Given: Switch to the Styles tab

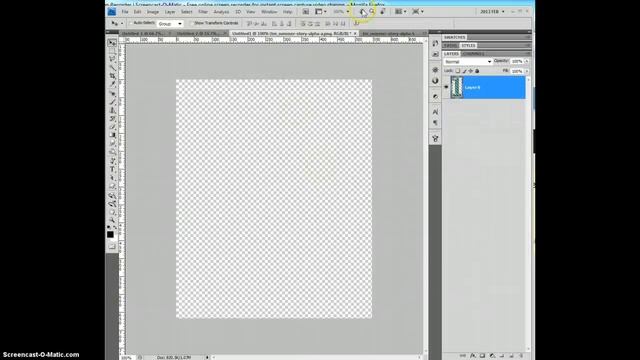Looking at the screenshot, I should [x=468, y=46].
